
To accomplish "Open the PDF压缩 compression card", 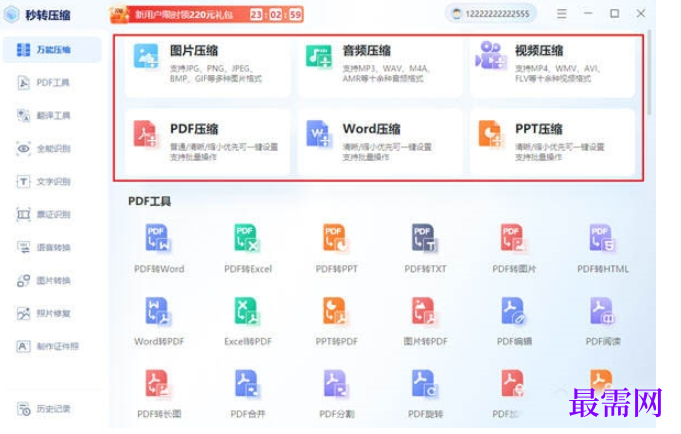I will [x=207, y=142].
